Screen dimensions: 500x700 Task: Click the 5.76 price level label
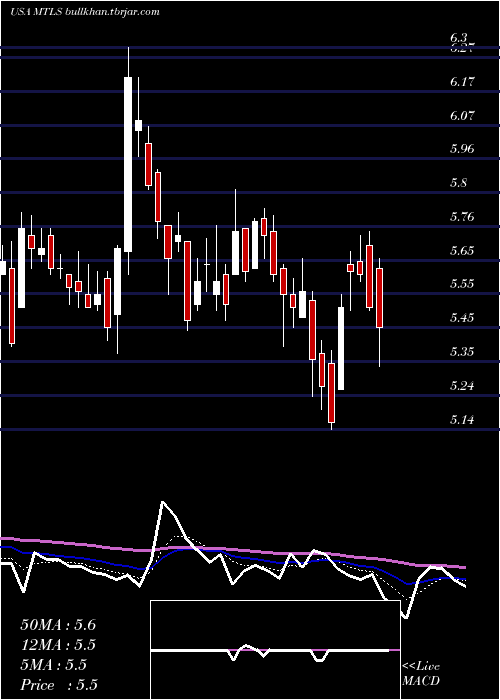462,217
